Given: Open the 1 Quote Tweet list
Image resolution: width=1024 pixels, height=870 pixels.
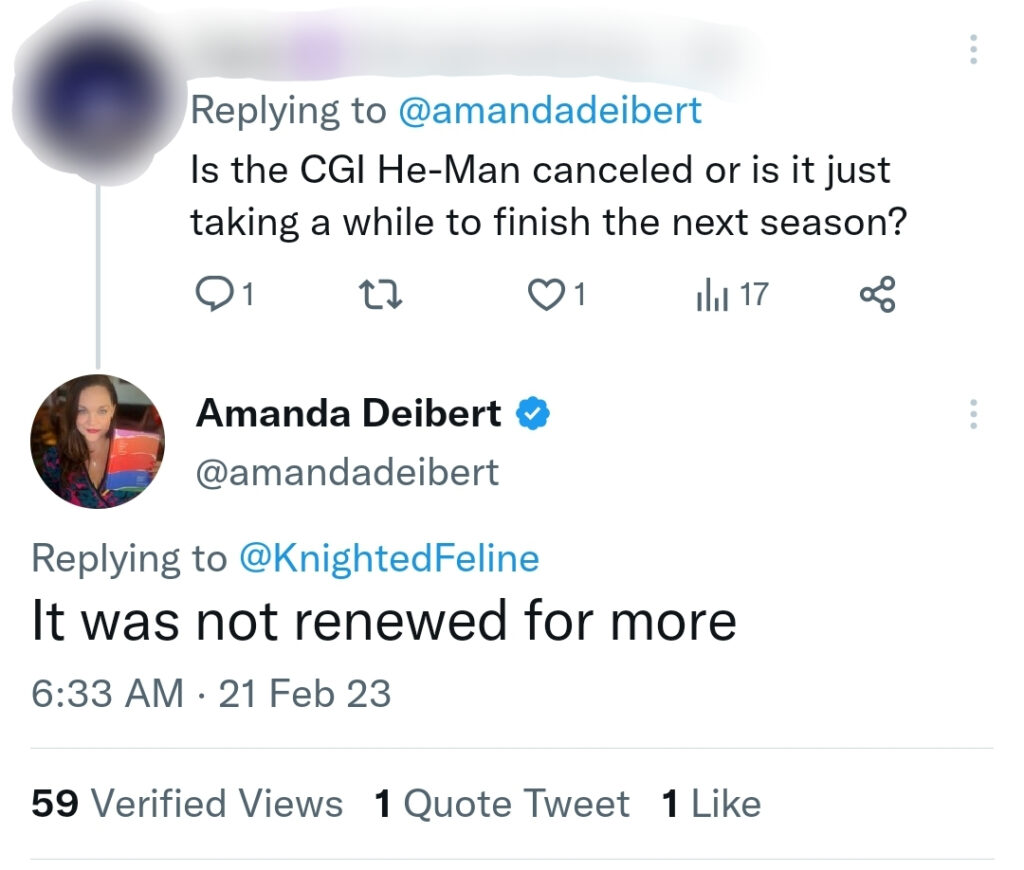Looking at the screenshot, I should tap(502, 803).
